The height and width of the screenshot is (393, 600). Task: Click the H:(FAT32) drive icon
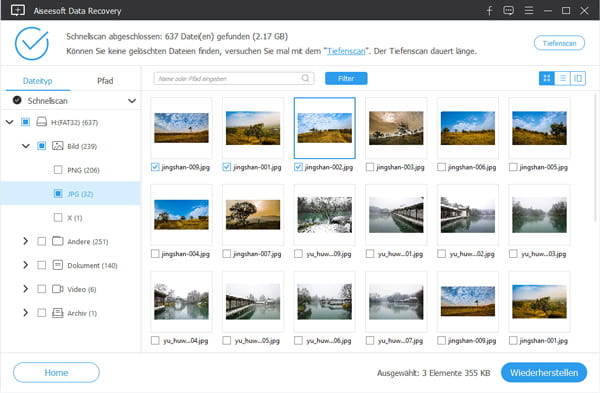click(41, 122)
